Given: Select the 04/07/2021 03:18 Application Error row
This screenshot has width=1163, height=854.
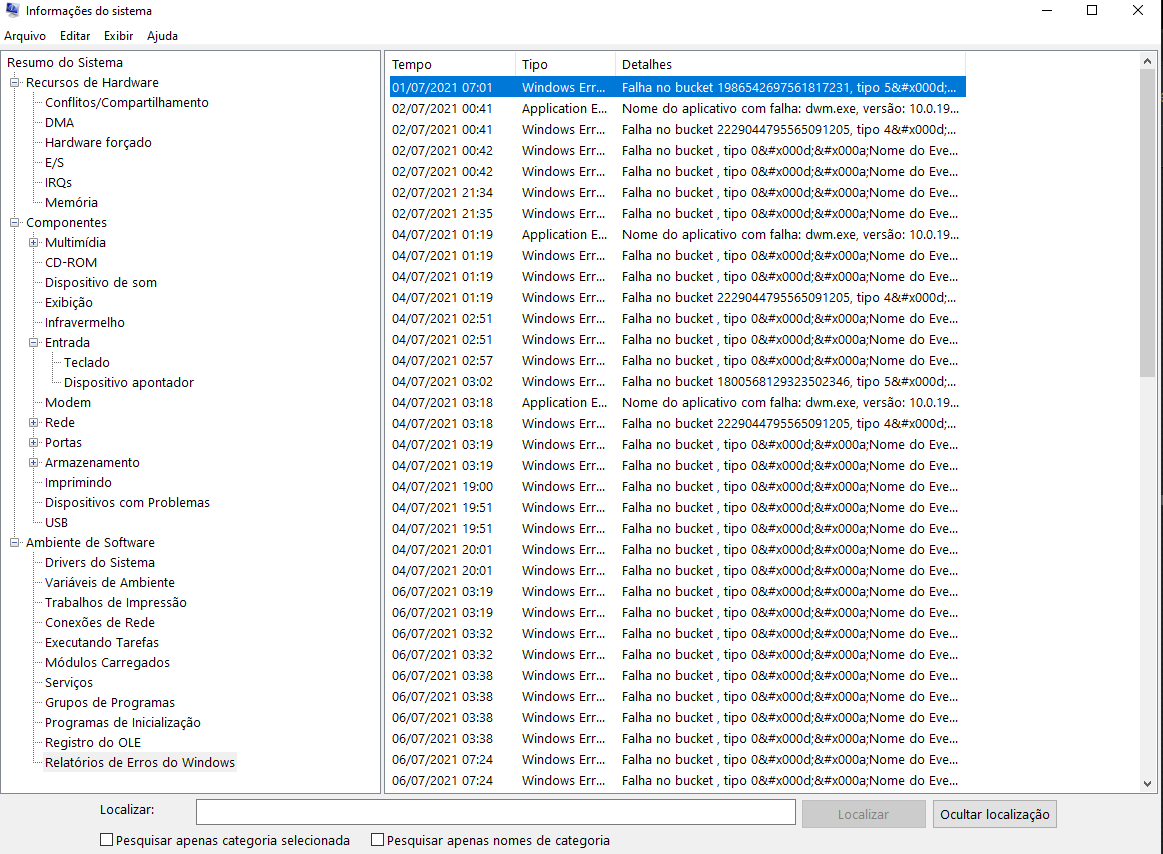Looking at the screenshot, I should click(x=677, y=403).
